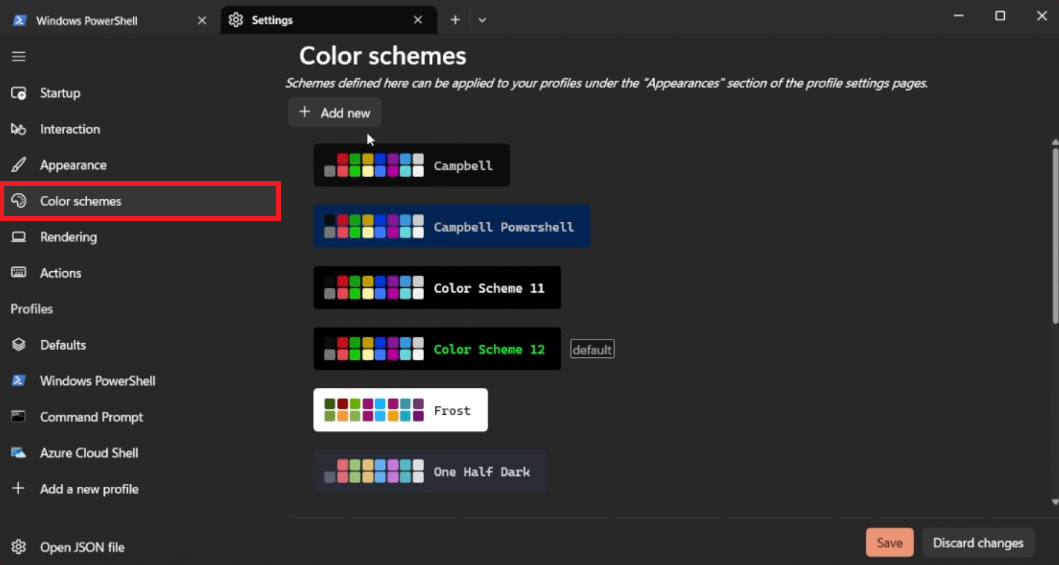This screenshot has height=565, width=1059.
Task: Open the new tab dropdown arrow
Action: pyautogui.click(x=482, y=20)
